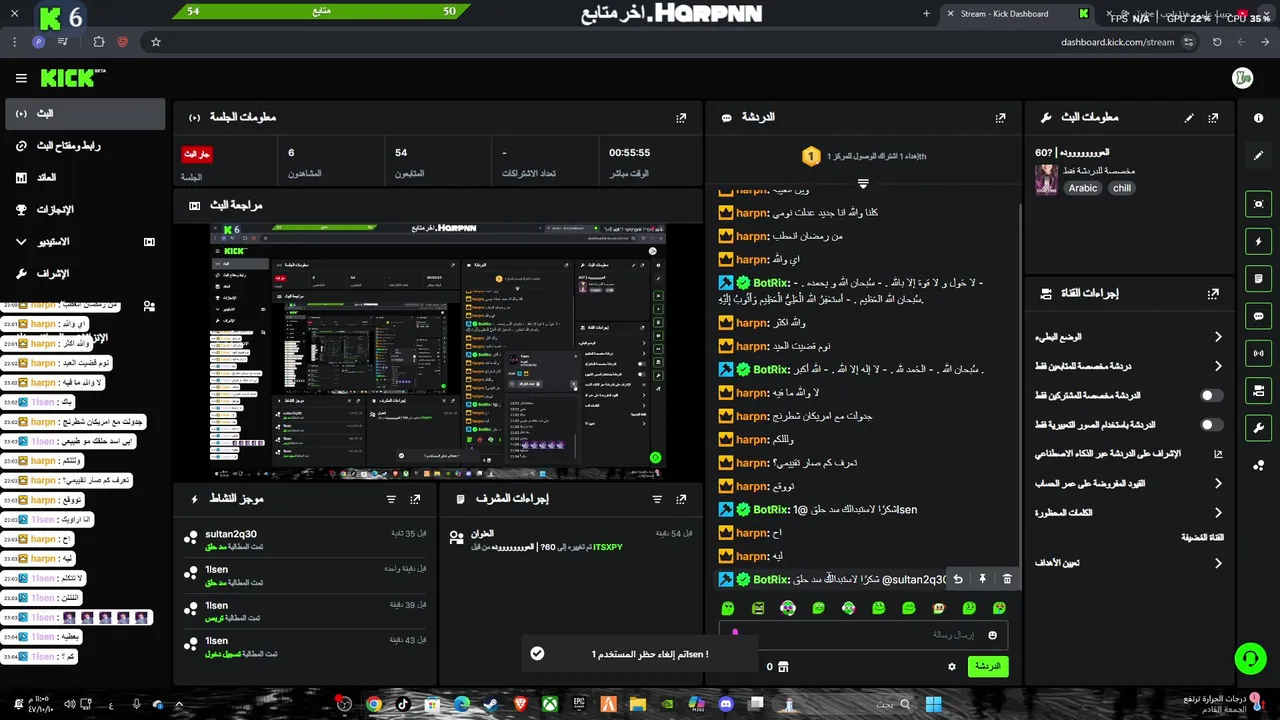This screenshot has width=1280, height=720.
Task: Enable الدردشة مخصصة للمشتركين فقط toggle
Action: [x=1211, y=396]
